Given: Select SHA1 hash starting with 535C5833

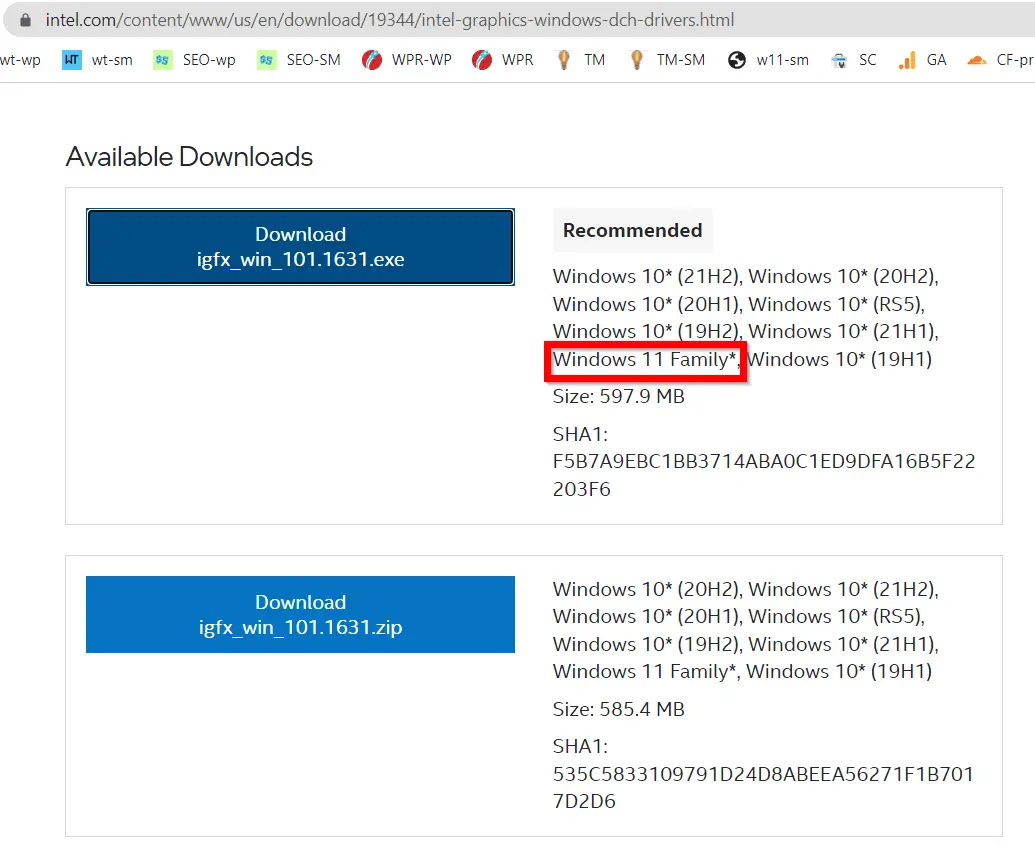Looking at the screenshot, I should 763,787.
